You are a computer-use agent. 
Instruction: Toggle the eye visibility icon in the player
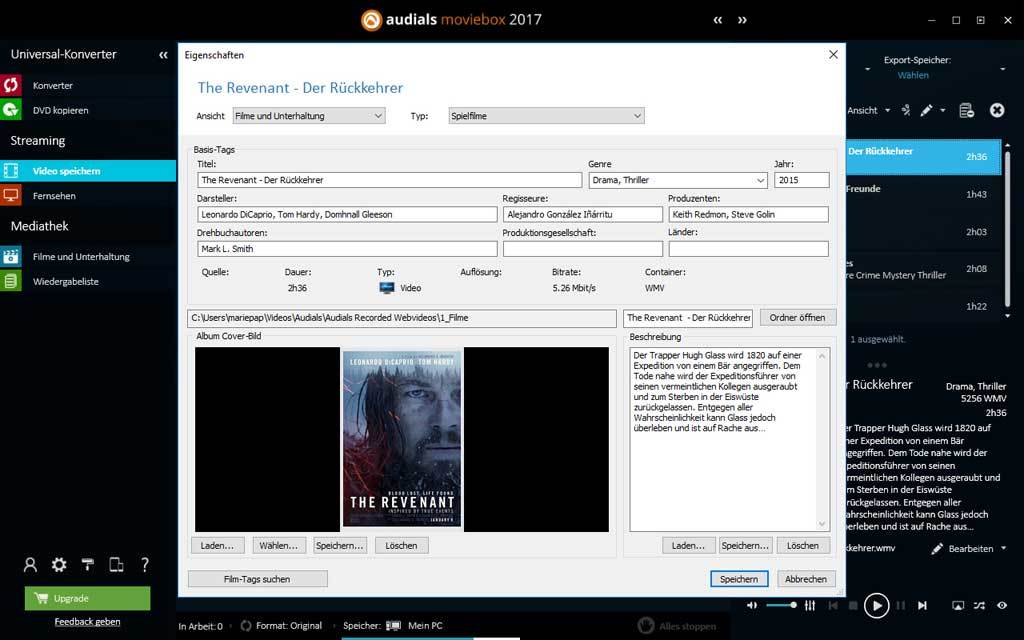coord(1002,605)
